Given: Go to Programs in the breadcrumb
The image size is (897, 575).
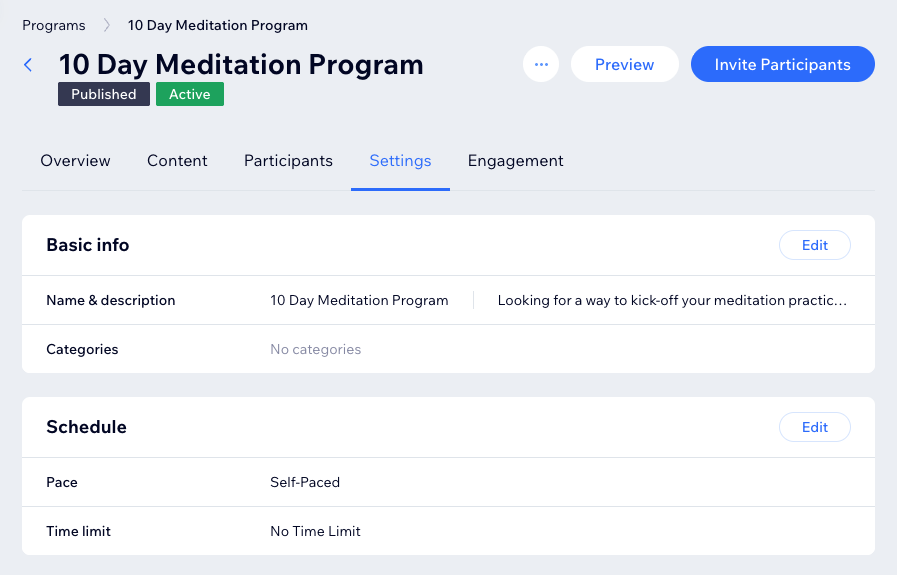Looking at the screenshot, I should (x=54, y=25).
